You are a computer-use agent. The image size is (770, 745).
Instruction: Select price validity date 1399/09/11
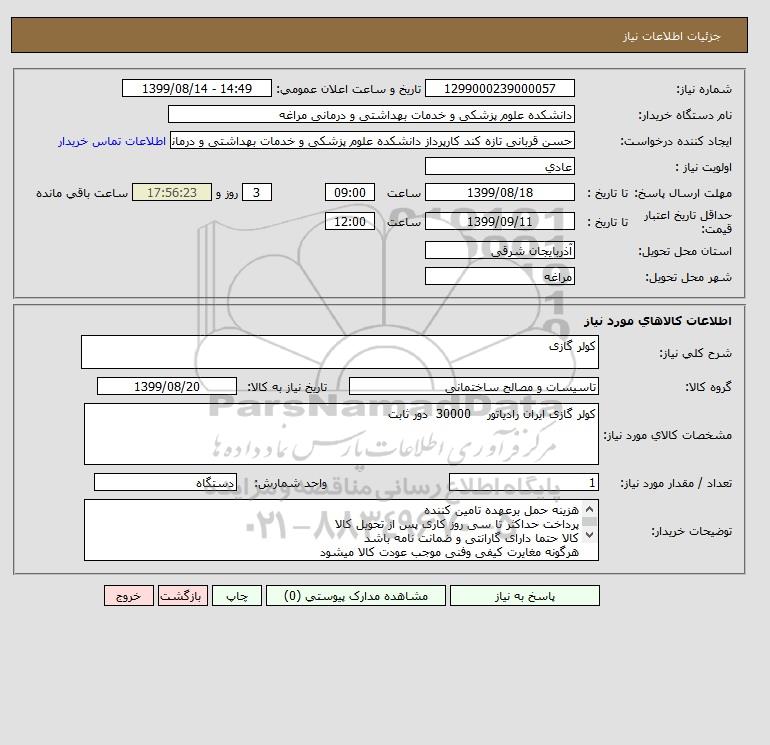(499, 221)
